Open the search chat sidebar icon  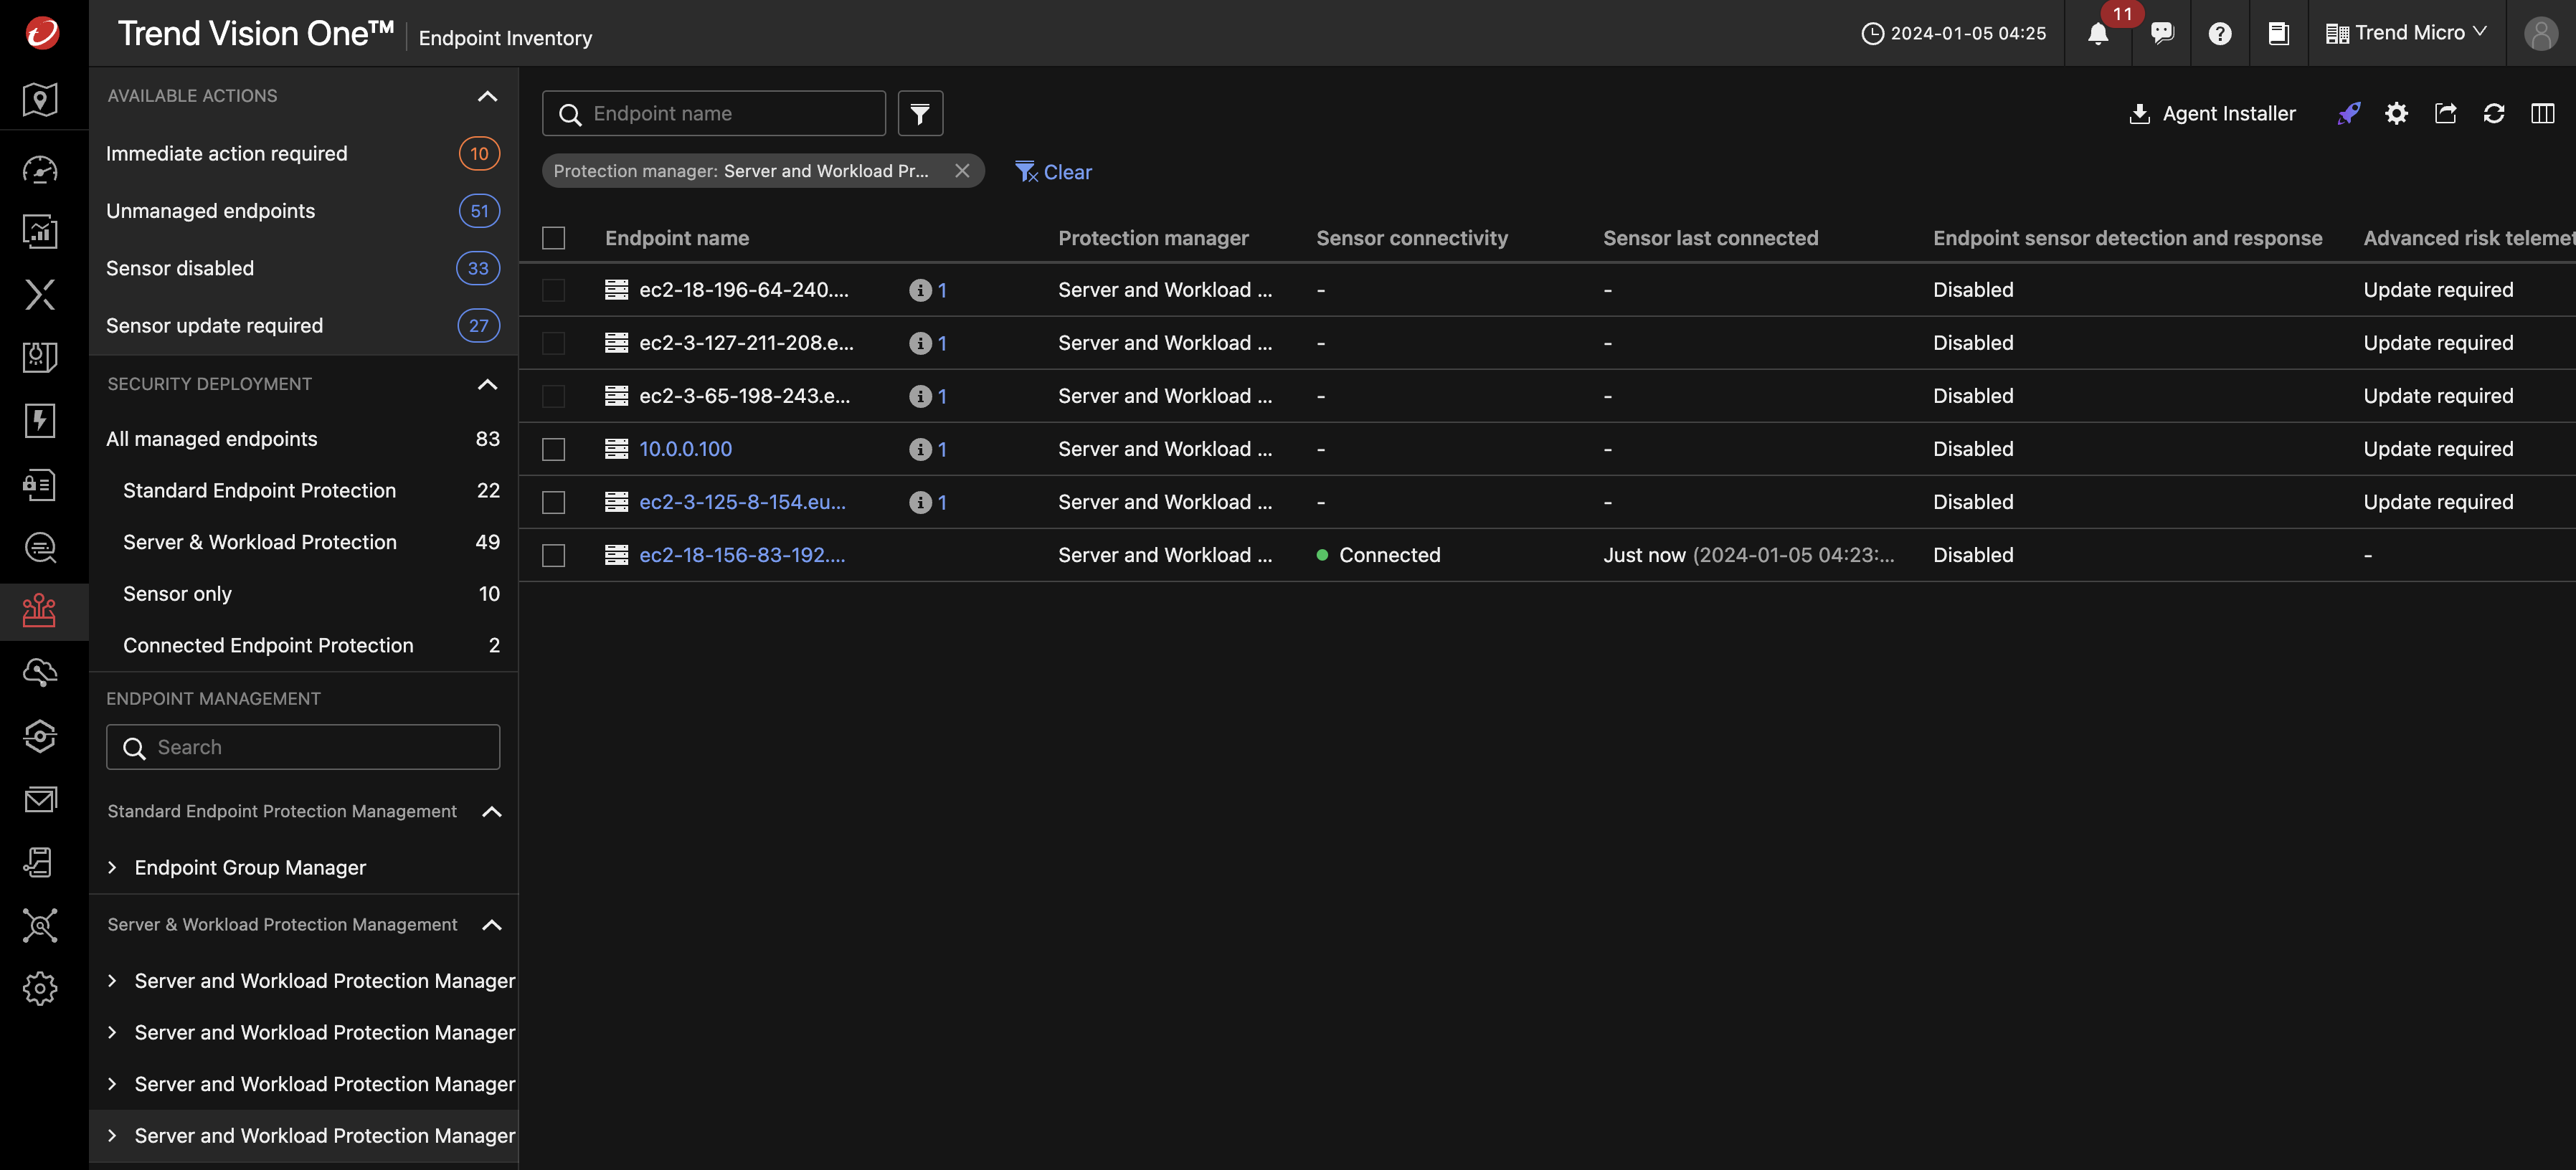[x=40, y=547]
